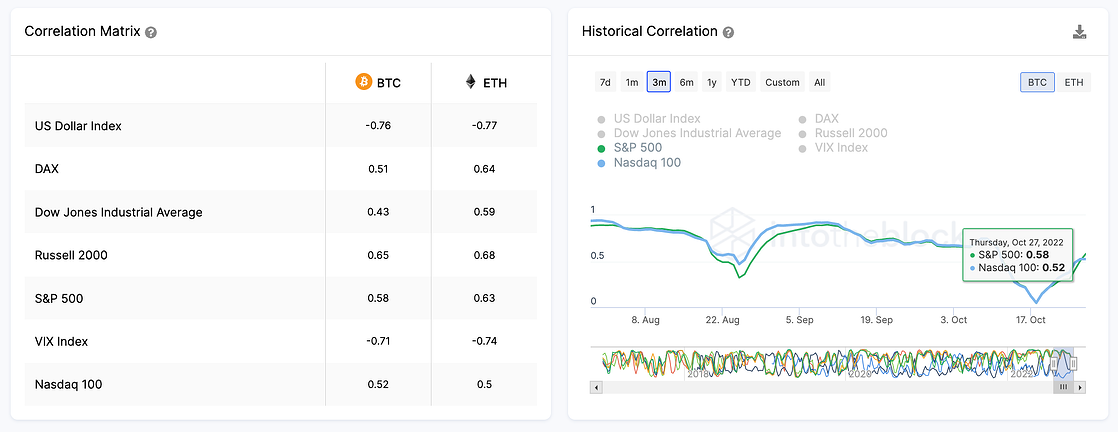Viewport: 1118px width, 432px height.
Task: Click BTC Dow Jones value 0.43
Action: (378, 212)
